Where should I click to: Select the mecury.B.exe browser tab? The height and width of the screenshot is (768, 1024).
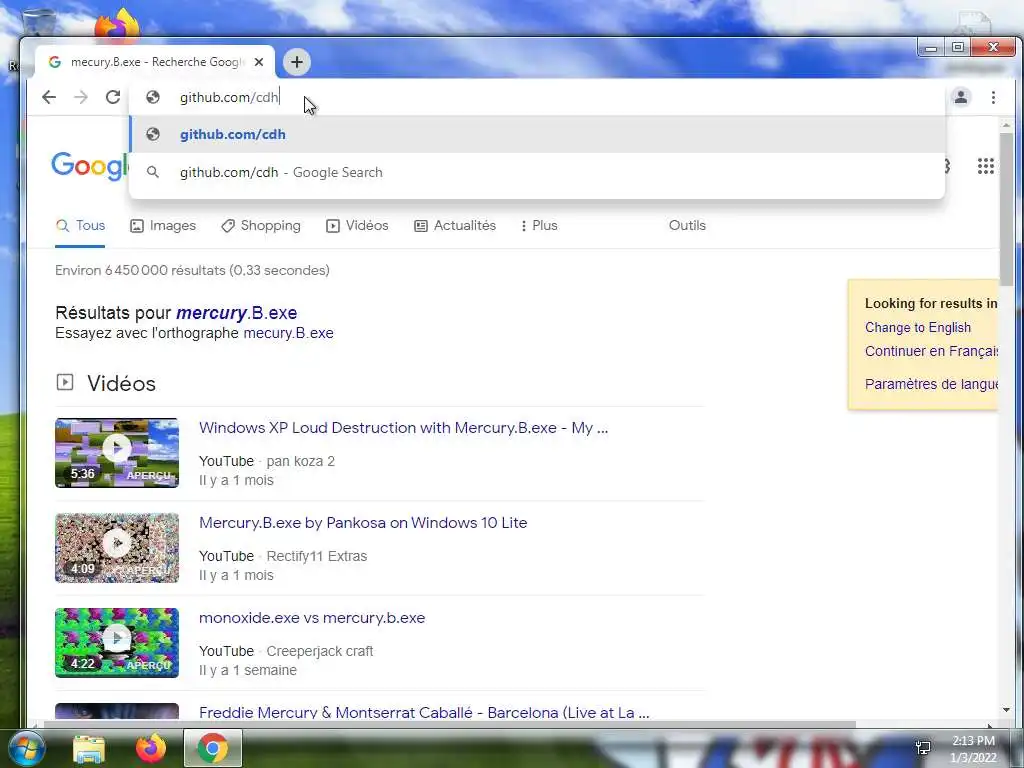click(x=155, y=62)
